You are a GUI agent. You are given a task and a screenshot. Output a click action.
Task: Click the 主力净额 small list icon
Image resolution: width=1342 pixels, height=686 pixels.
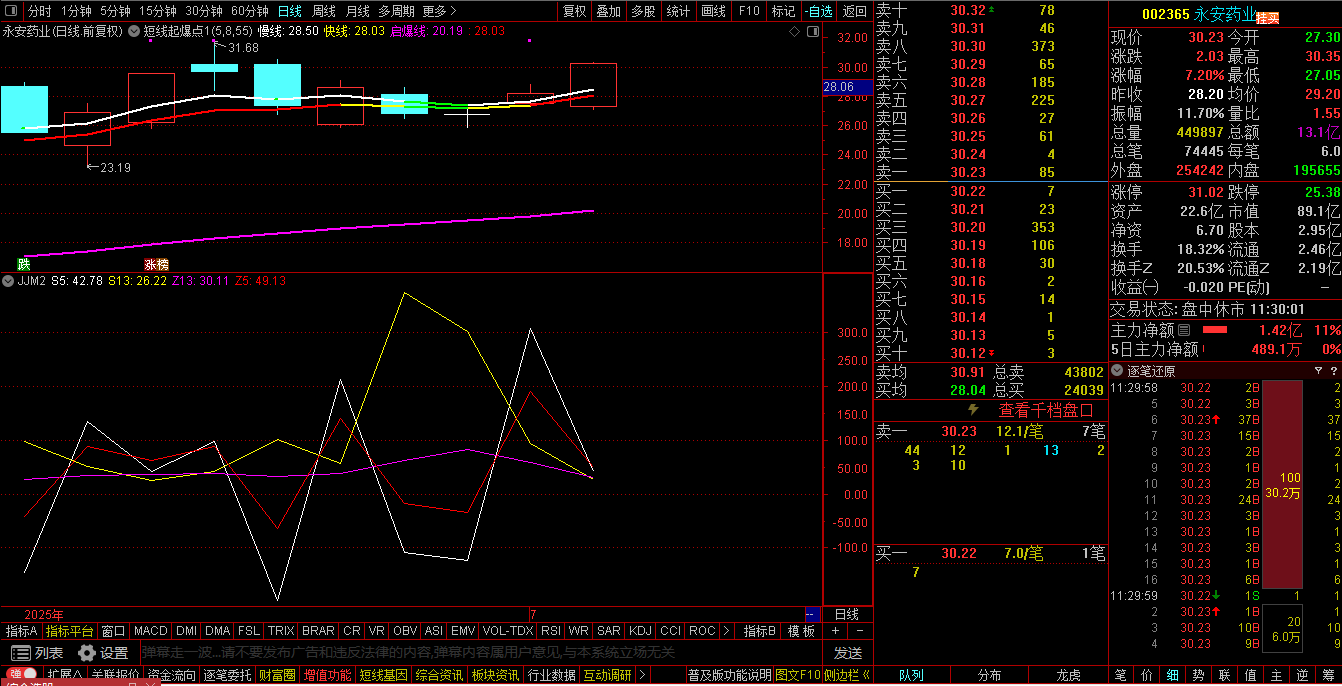1183,330
